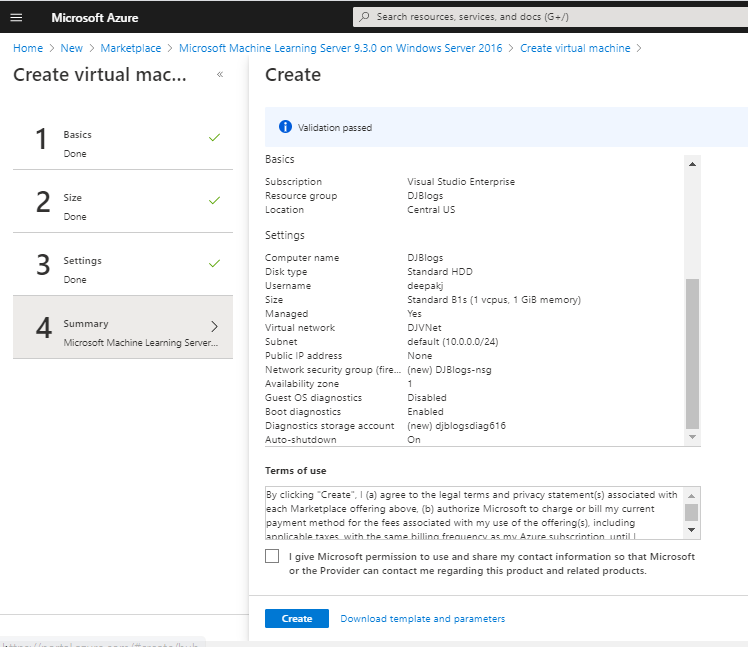
Task: Click the 'Public IP address' label
Action: [303, 355]
